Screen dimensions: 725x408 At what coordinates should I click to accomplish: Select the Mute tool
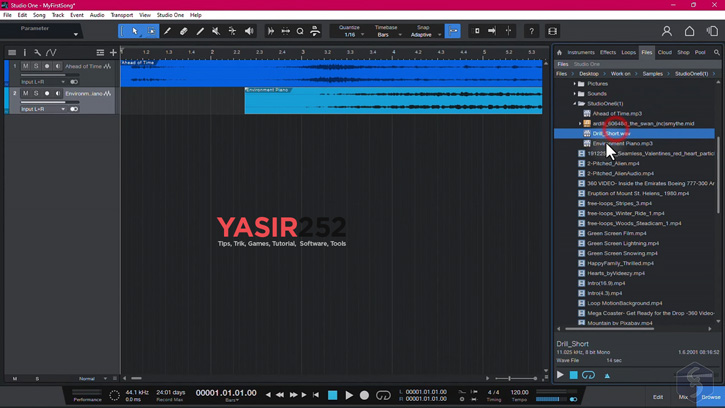[x=216, y=31]
